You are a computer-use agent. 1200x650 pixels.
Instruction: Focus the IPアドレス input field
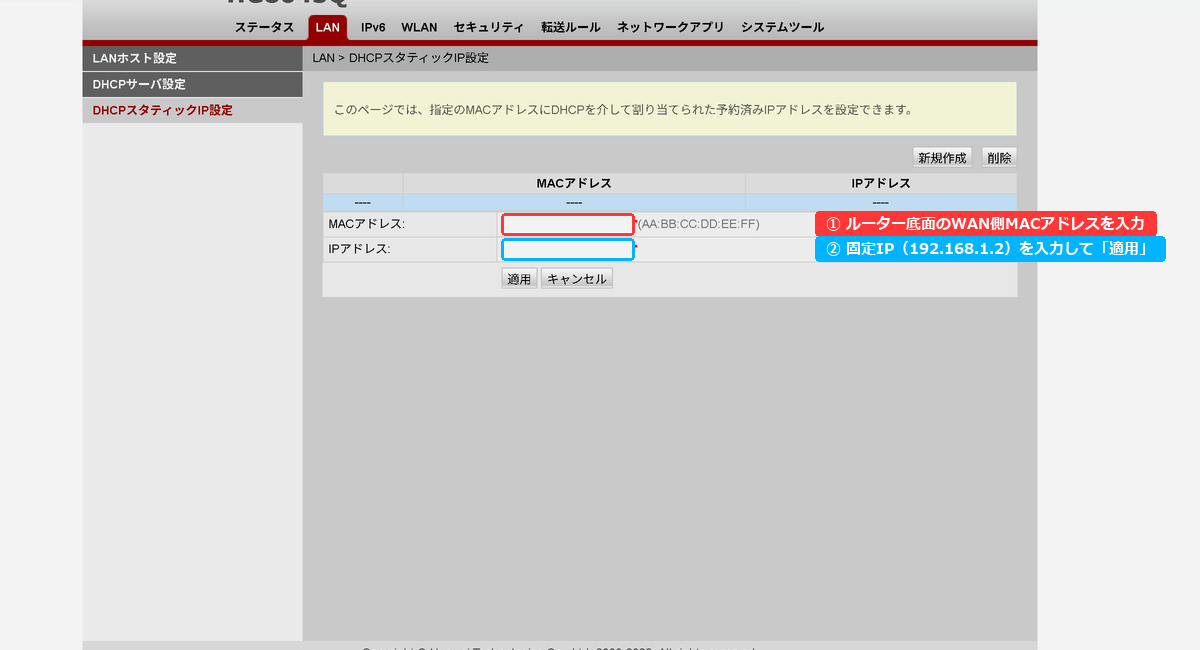(x=568, y=249)
